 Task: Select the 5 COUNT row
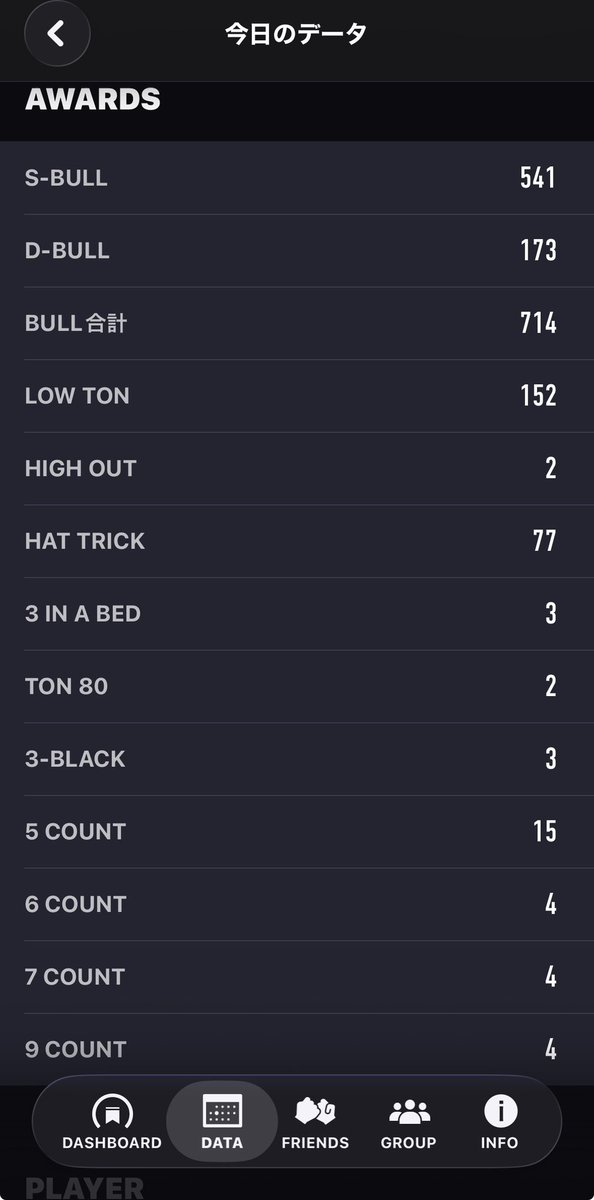coord(291,831)
